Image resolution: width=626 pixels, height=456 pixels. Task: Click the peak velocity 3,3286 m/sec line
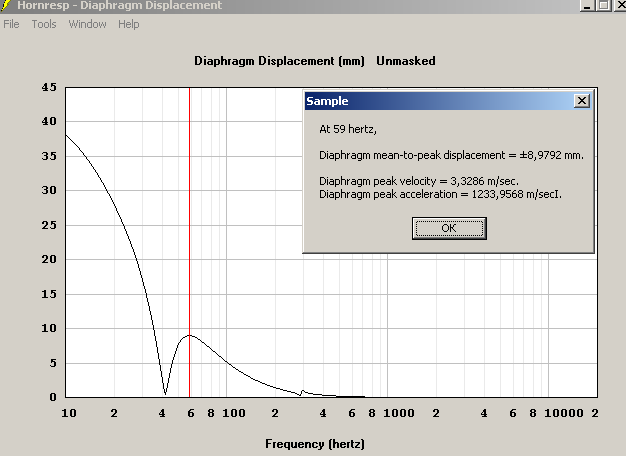(x=419, y=181)
